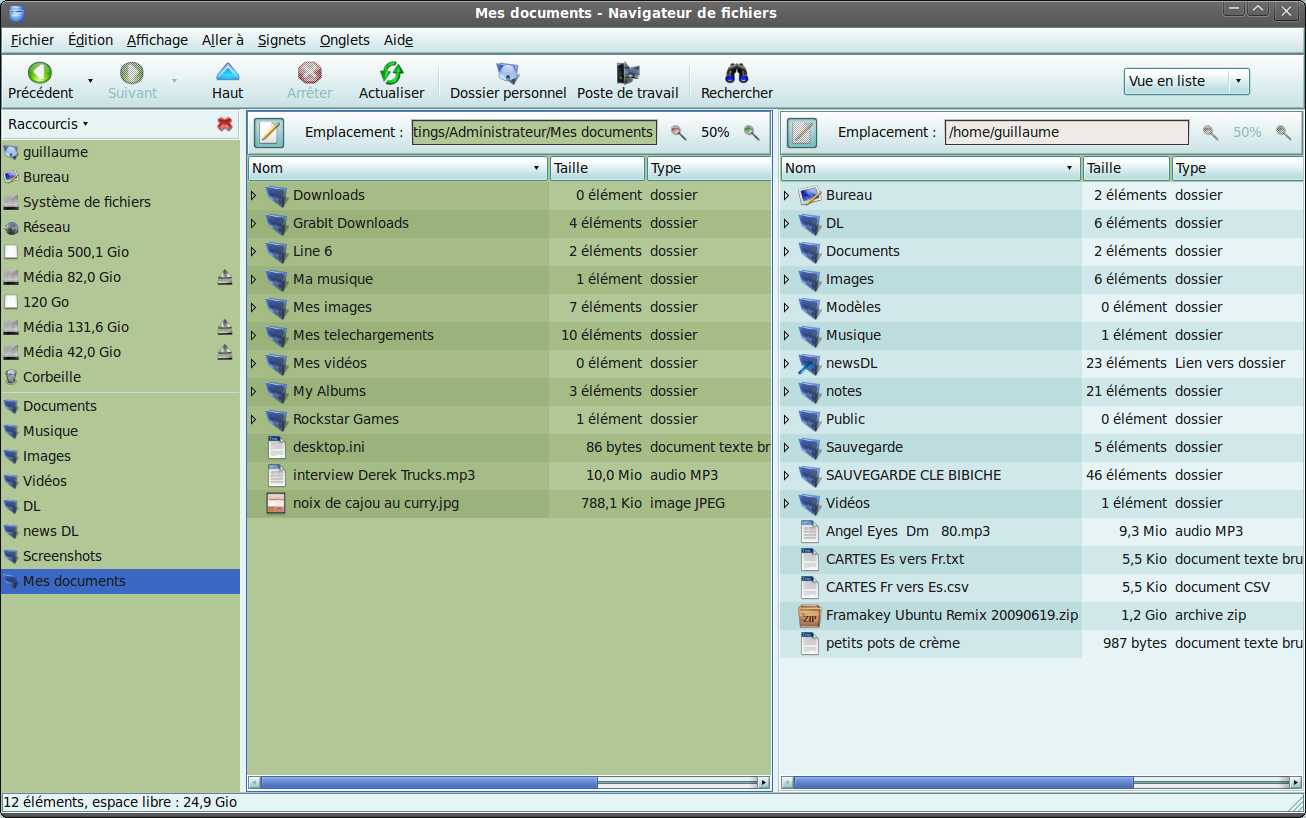Open the Signets menu
This screenshot has width=1306, height=818.
(282, 40)
